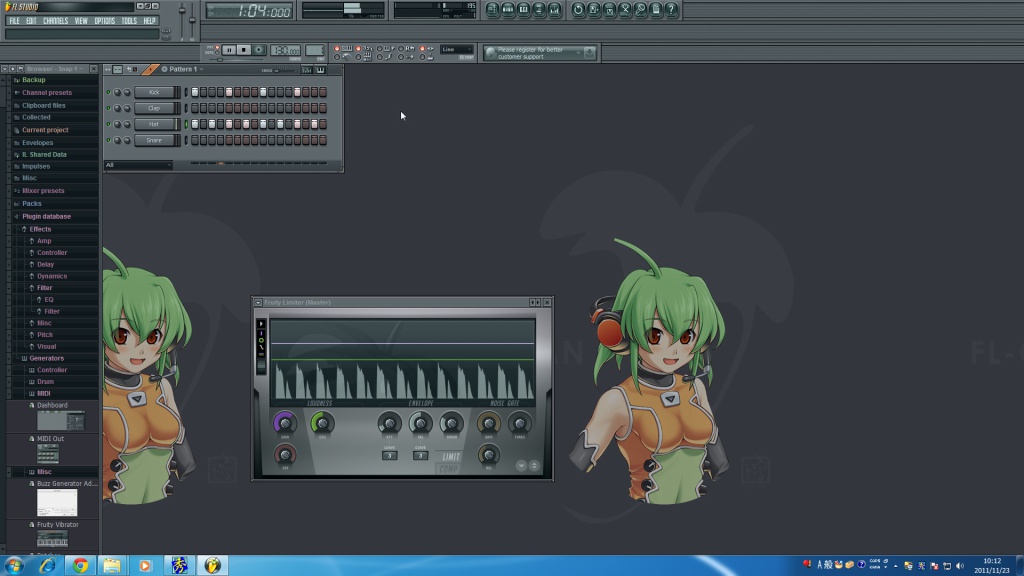Click the purple Gain knob in Fruity Limiter
This screenshot has width=1024, height=576.
285,423
